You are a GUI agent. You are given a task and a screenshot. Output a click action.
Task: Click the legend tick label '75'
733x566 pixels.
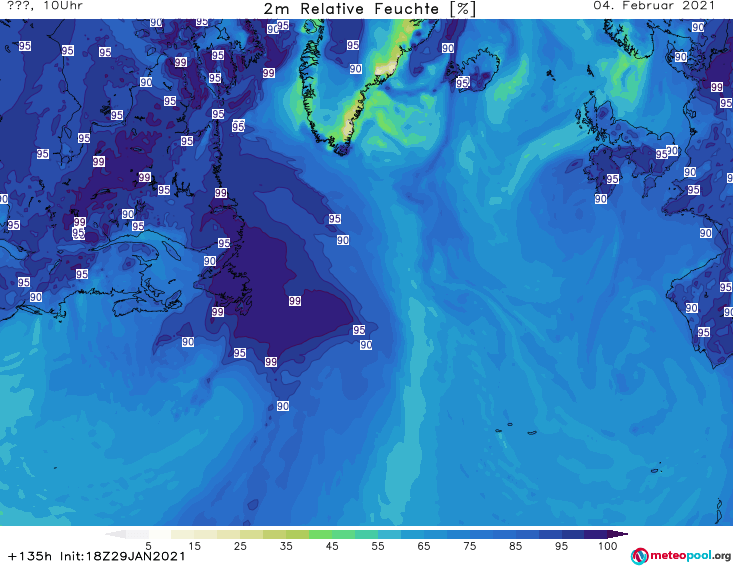point(470,546)
